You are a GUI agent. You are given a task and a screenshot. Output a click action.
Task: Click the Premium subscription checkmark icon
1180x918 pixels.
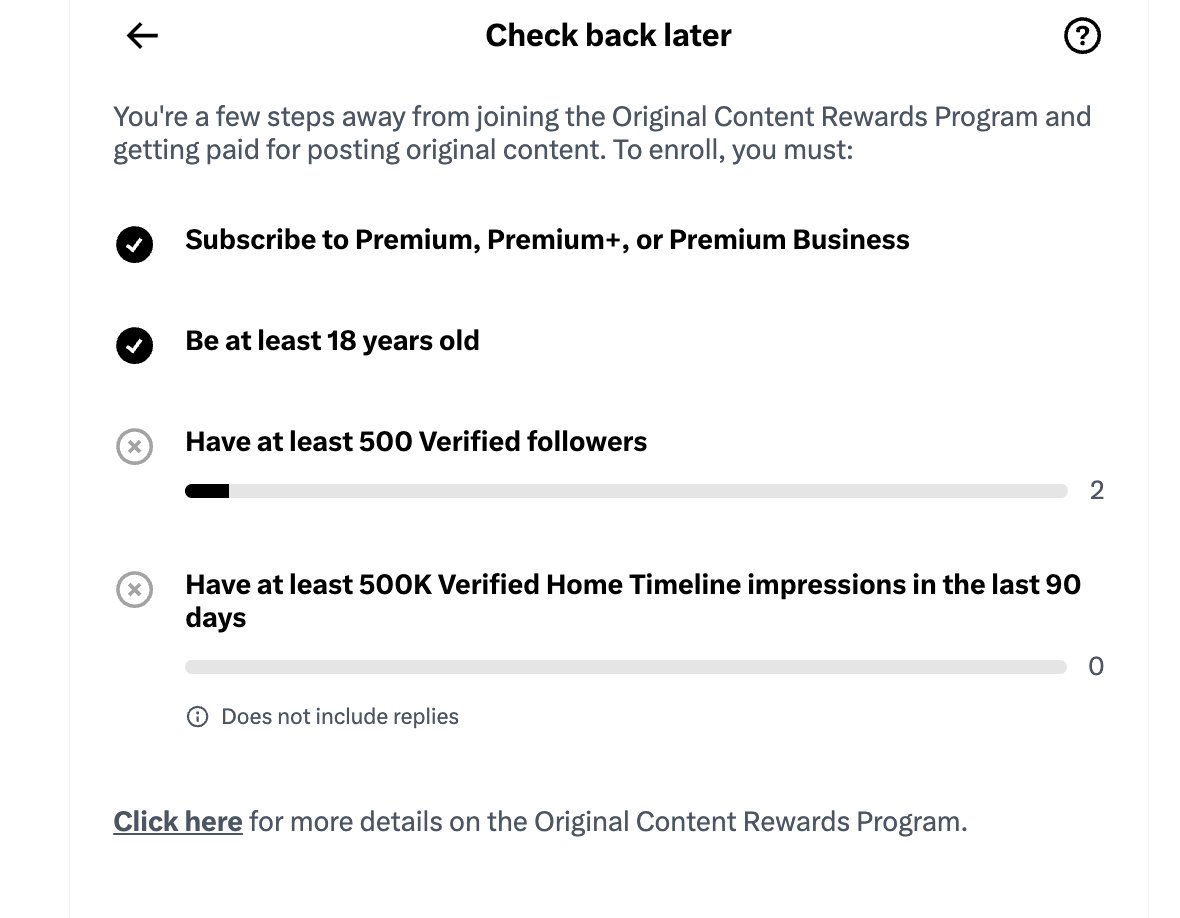tap(135, 244)
